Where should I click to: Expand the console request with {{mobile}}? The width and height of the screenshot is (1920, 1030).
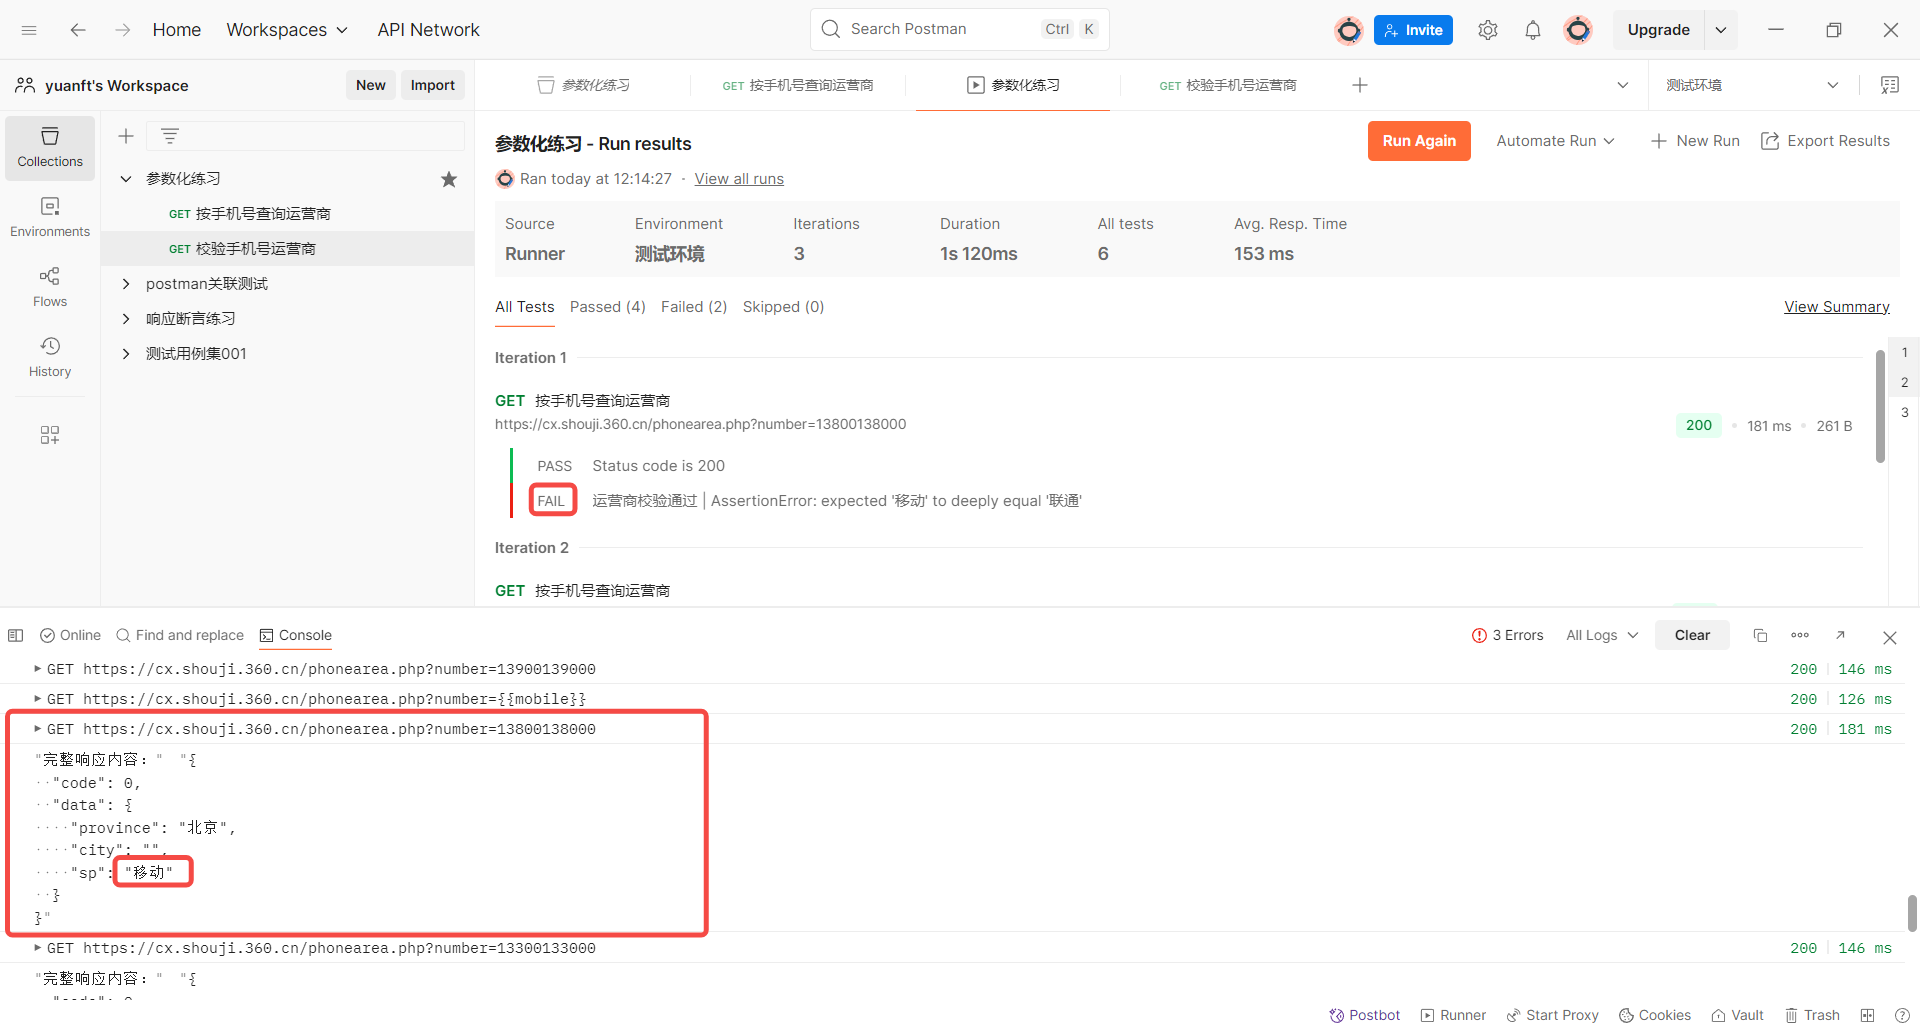38,699
